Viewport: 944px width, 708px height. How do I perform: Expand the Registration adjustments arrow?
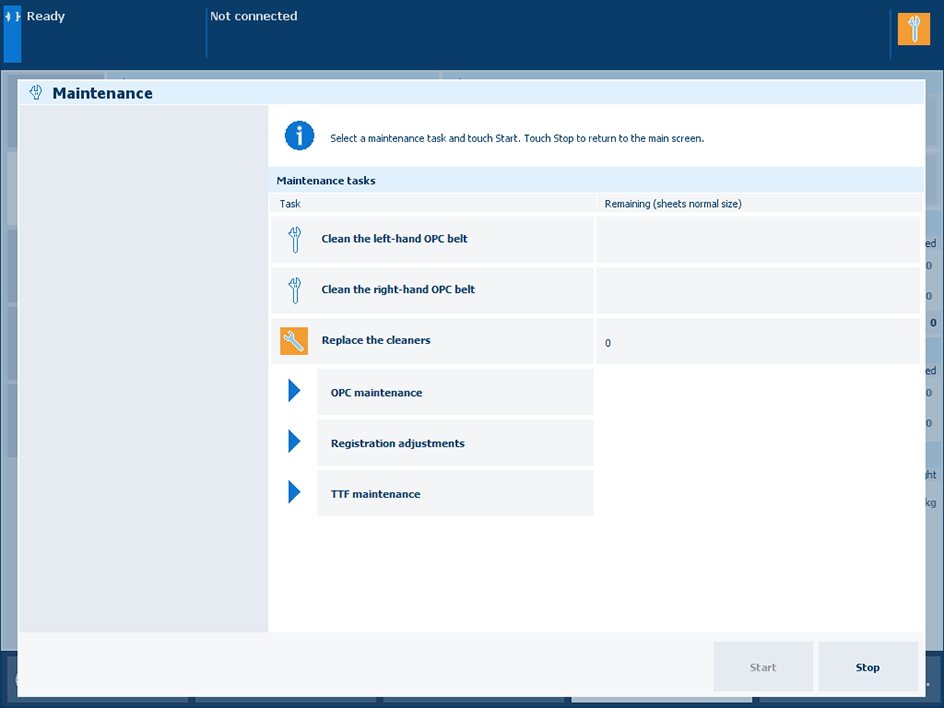point(294,441)
